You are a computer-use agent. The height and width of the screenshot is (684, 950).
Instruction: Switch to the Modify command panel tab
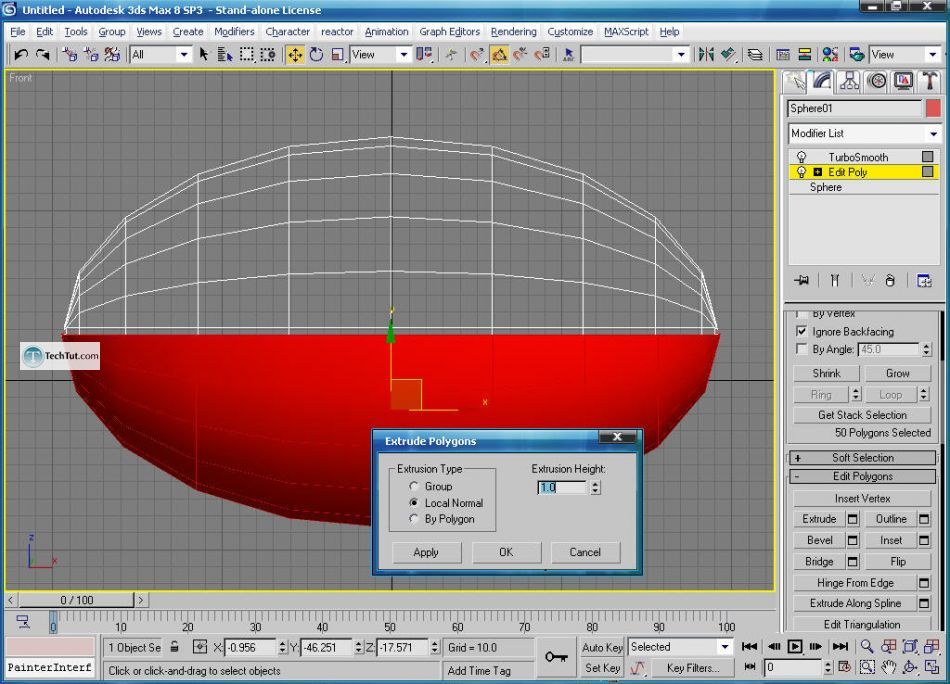(x=822, y=81)
